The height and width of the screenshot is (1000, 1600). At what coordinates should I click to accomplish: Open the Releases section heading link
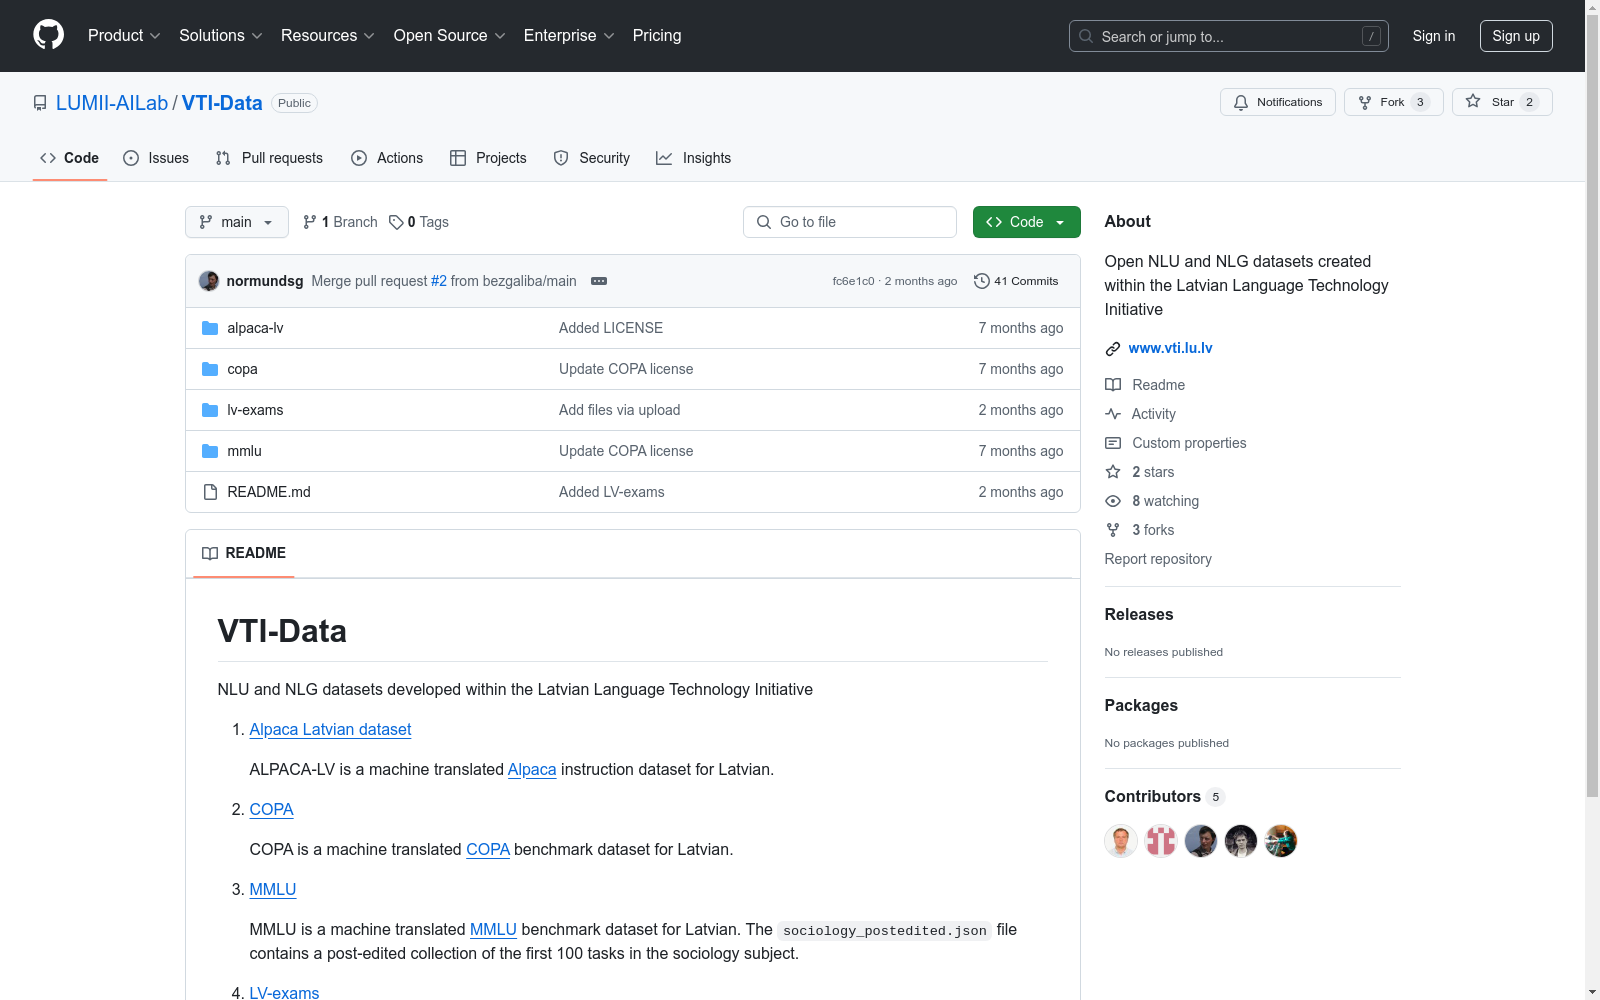(1139, 615)
